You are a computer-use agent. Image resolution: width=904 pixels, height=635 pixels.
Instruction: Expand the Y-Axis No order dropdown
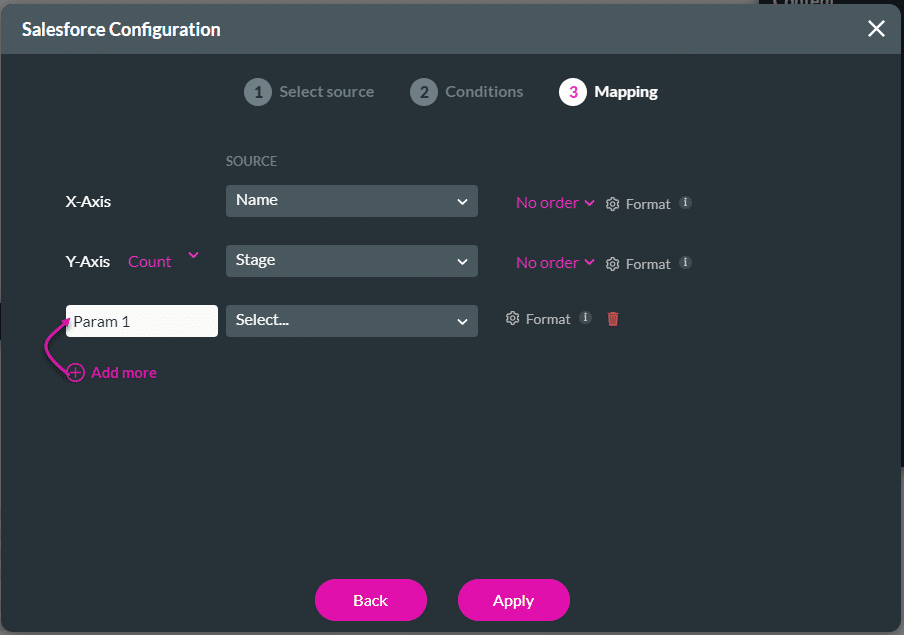click(555, 263)
